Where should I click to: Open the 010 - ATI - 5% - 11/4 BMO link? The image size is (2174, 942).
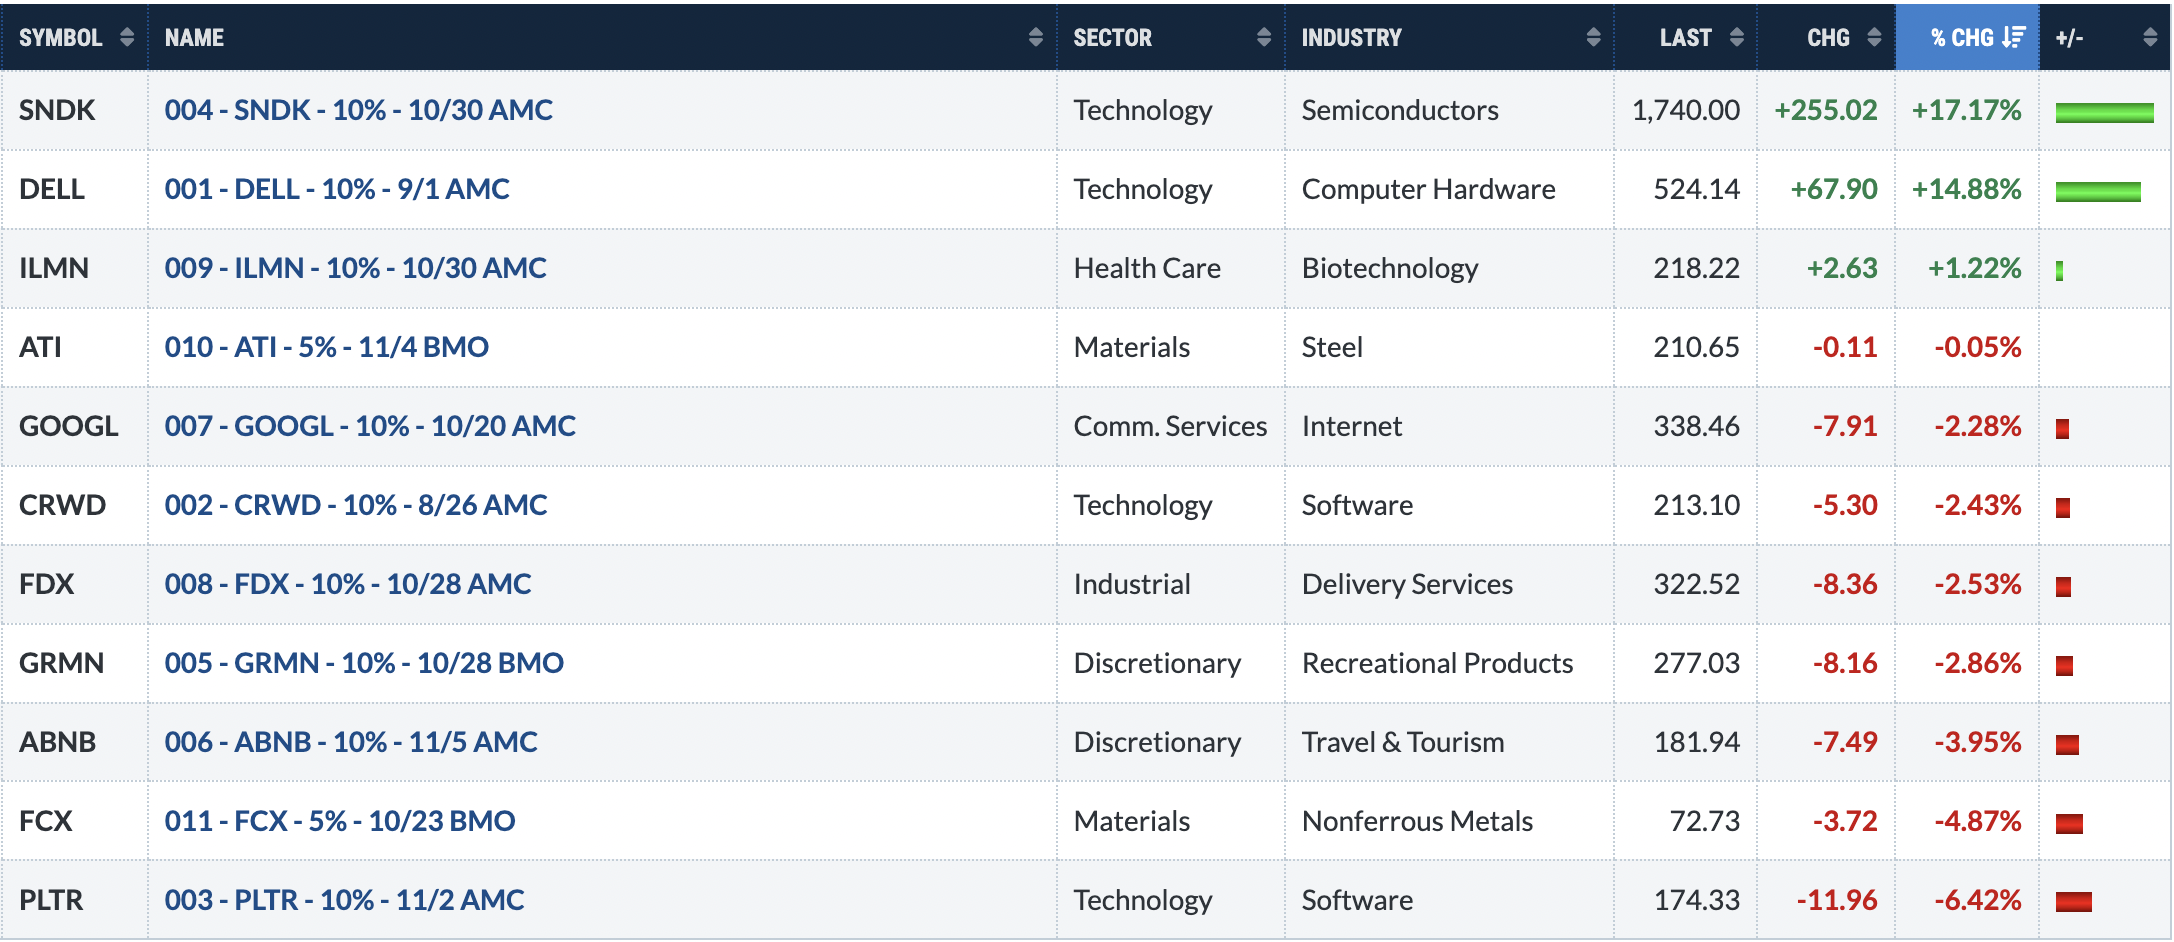[x=326, y=347]
